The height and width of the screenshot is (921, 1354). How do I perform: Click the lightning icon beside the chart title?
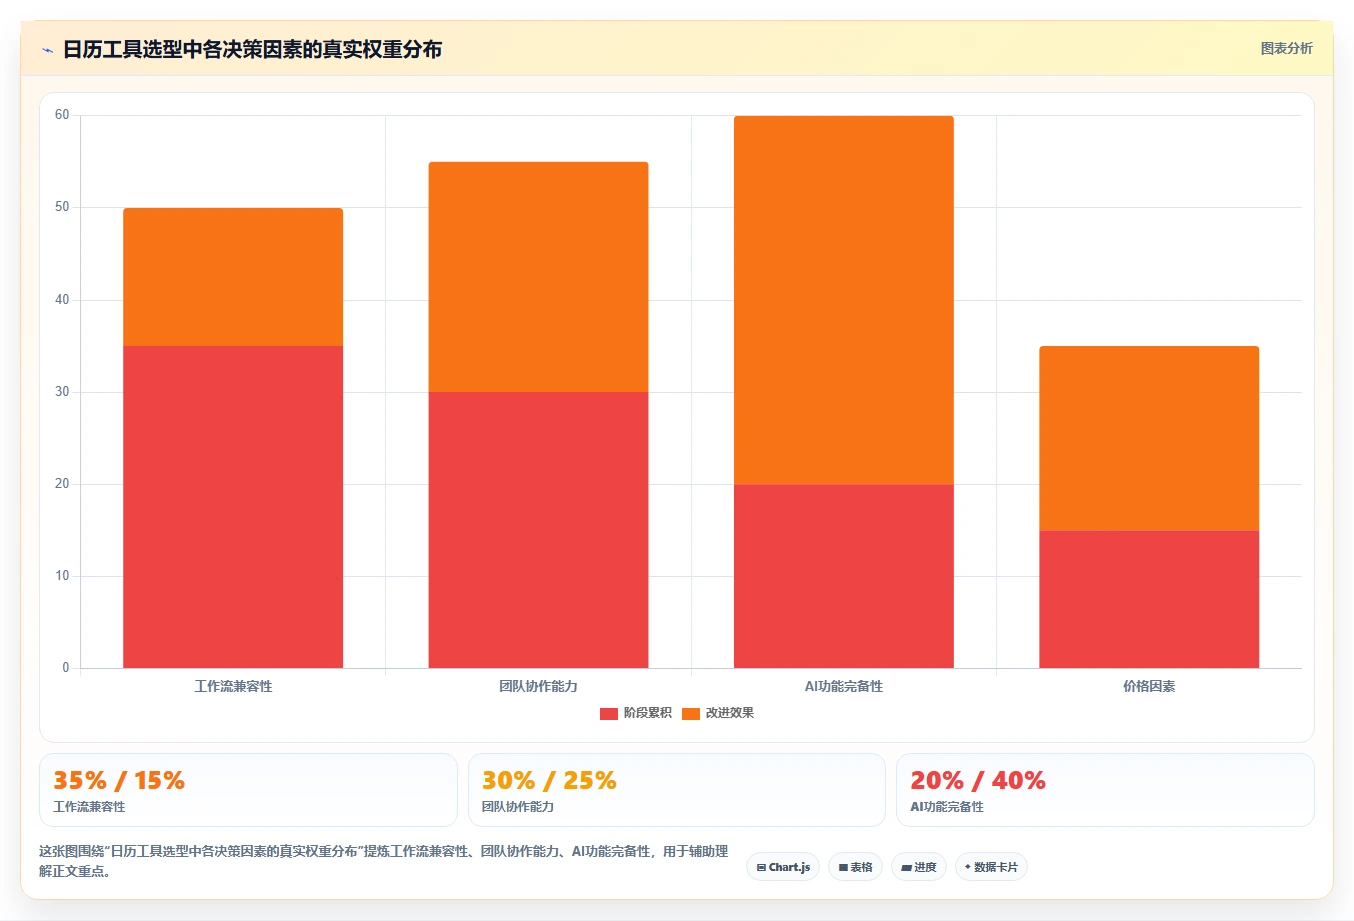pyautogui.click(x=47, y=49)
